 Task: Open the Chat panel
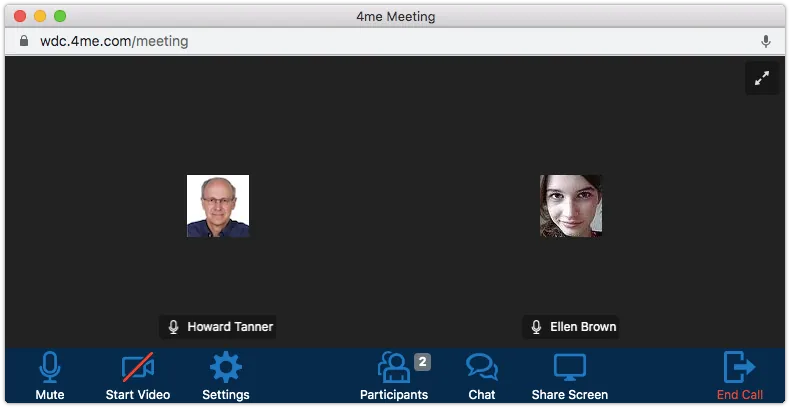click(482, 376)
